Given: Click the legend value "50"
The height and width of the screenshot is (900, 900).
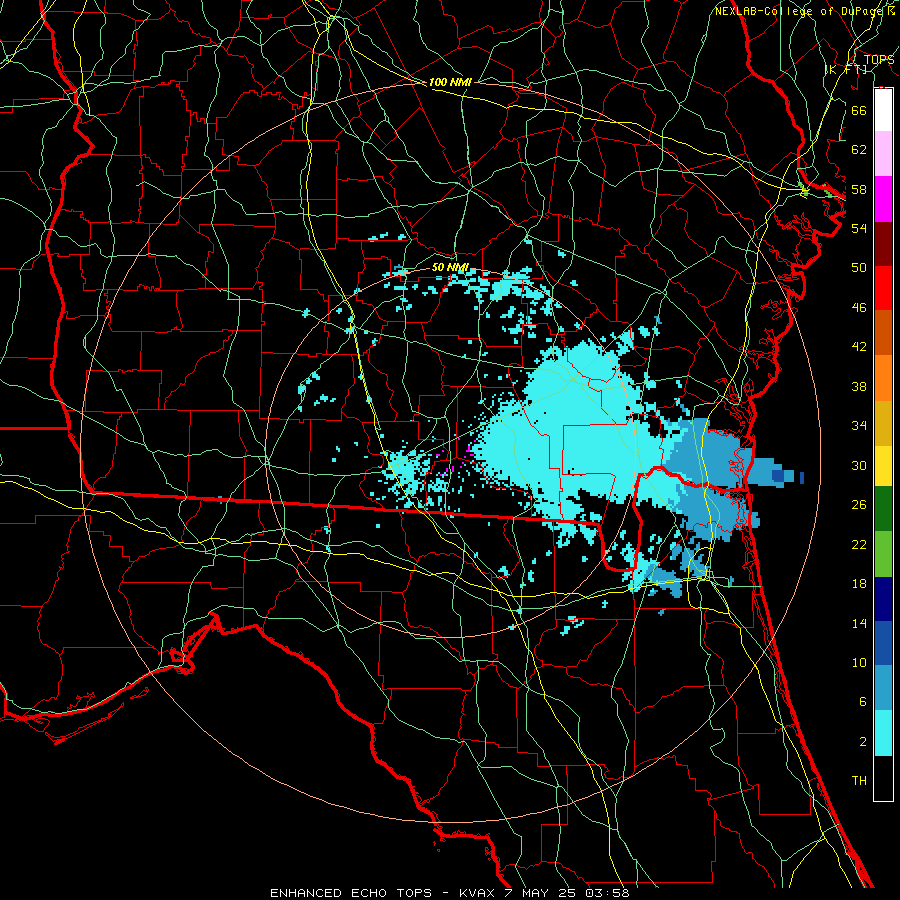Looking at the screenshot, I should [x=859, y=268].
